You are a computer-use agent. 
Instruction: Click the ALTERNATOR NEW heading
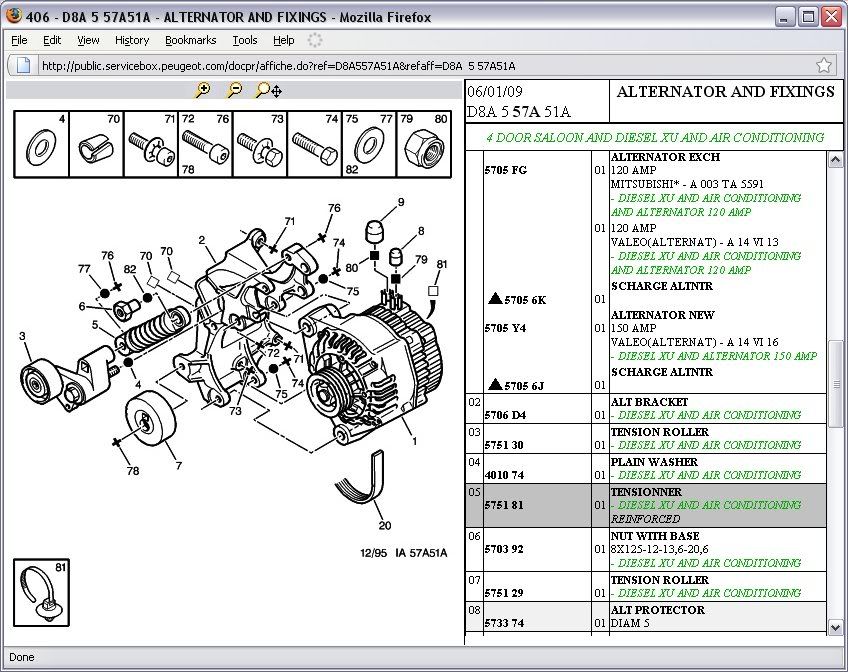pyautogui.click(x=662, y=315)
